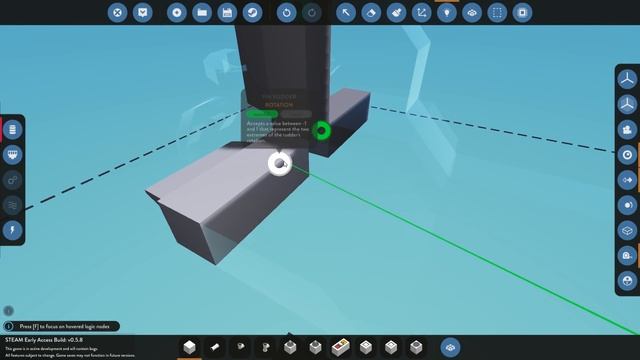Toggle the arrow direction icon in the right panel
The height and width of the screenshot is (360, 640).
coord(627,180)
